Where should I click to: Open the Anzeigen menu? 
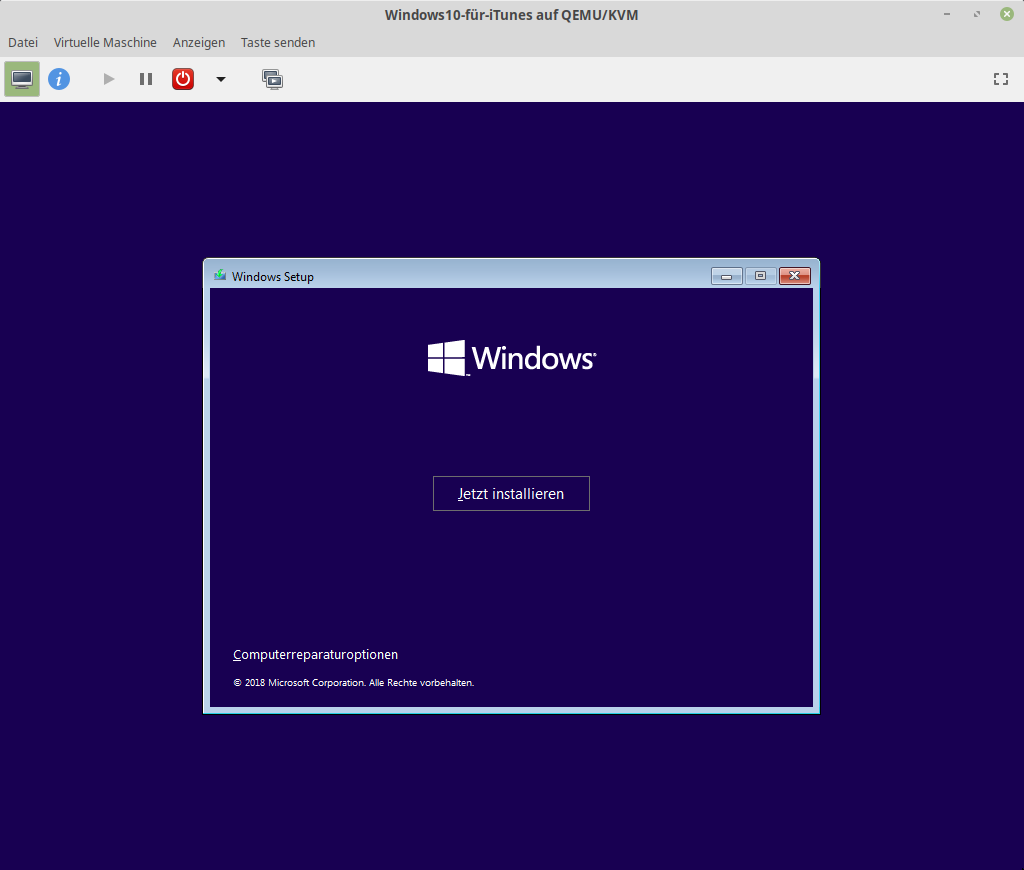point(199,42)
